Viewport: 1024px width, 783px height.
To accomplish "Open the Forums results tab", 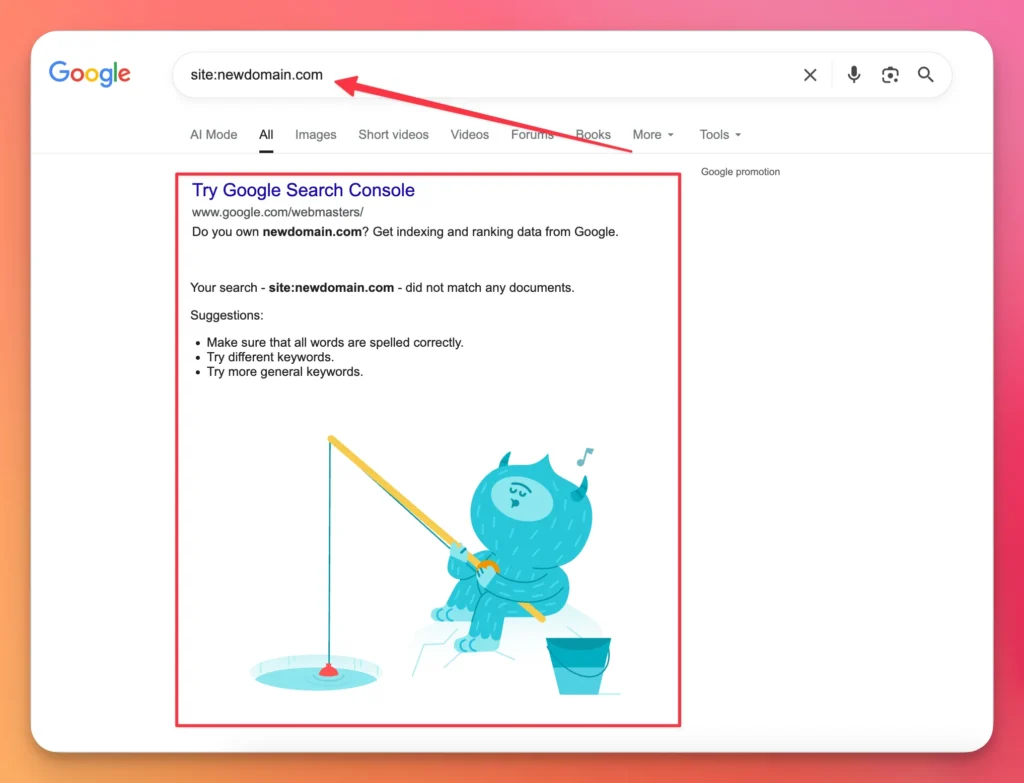I will coord(532,134).
